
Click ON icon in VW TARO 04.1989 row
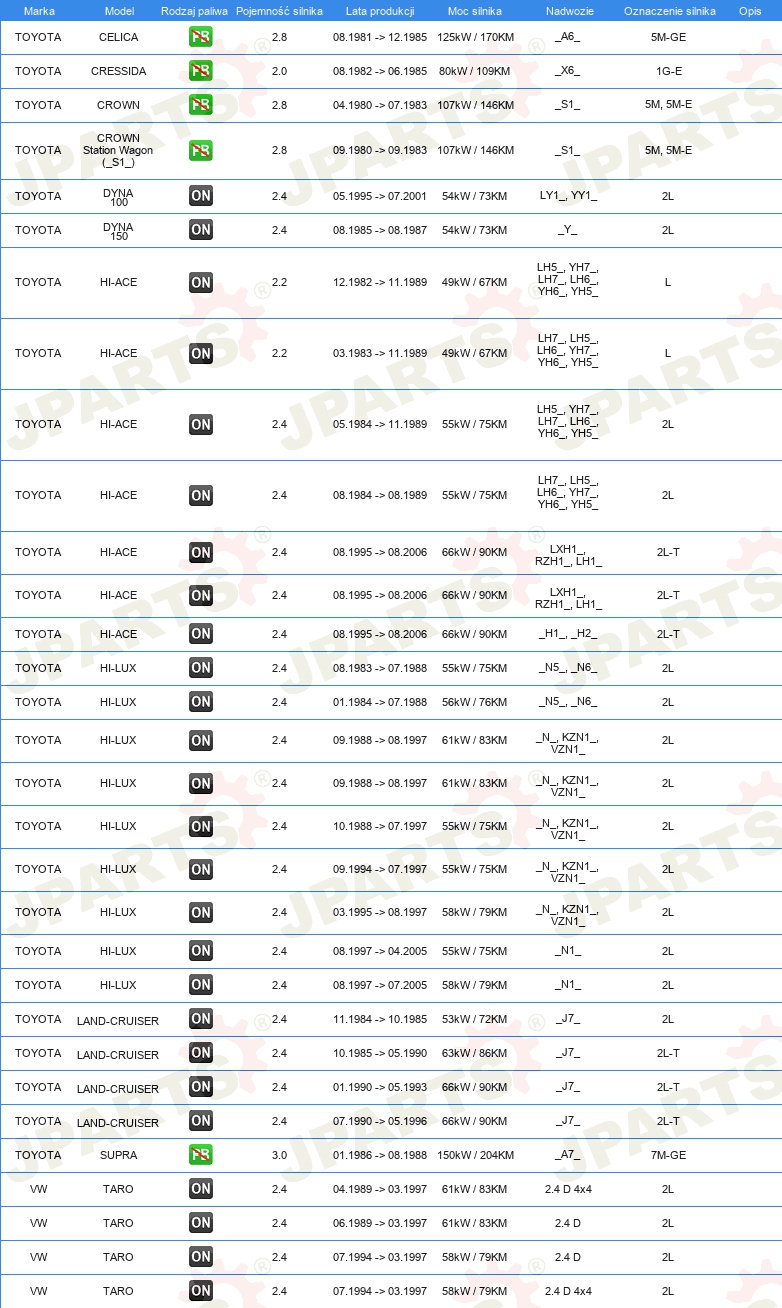click(x=201, y=1189)
